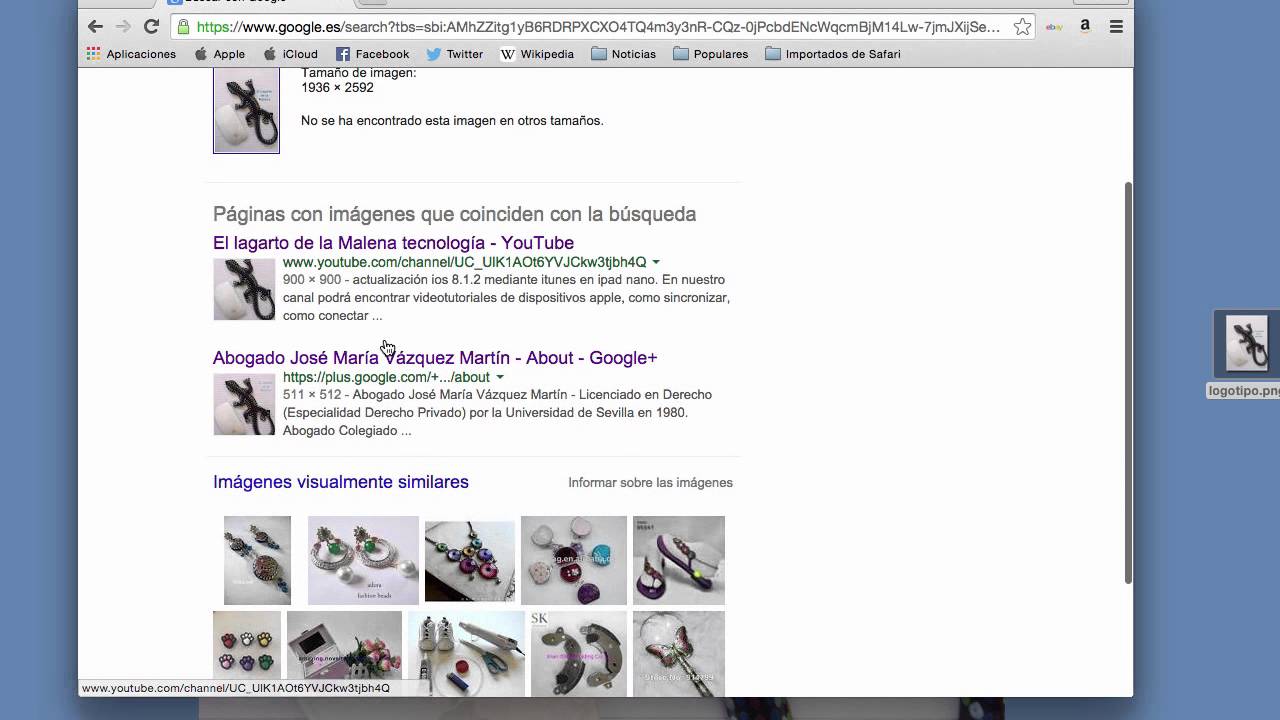Click the browser forward arrow
This screenshot has width=1280, height=720.
click(x=123, y=27)
